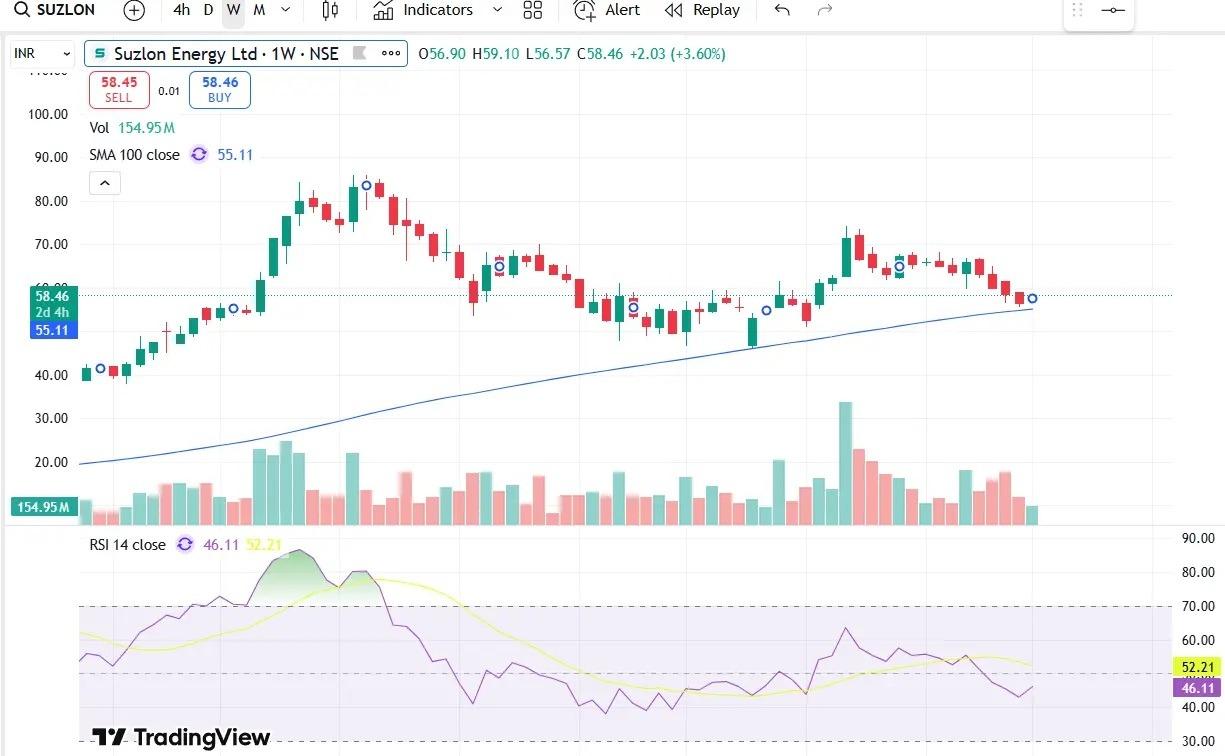The height and width of the screenshot is (756, 1225).
Task: Expand the favorite indicators dropdown arrow
Action: pyautogui.click(x=498, y=10)
